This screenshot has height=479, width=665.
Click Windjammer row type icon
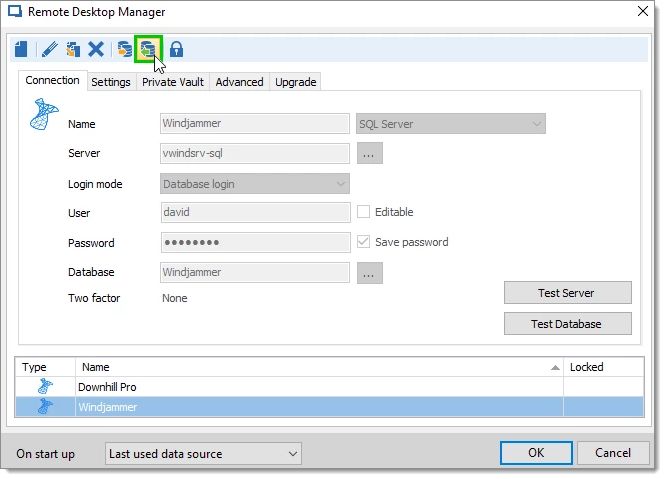click(45, 406)
